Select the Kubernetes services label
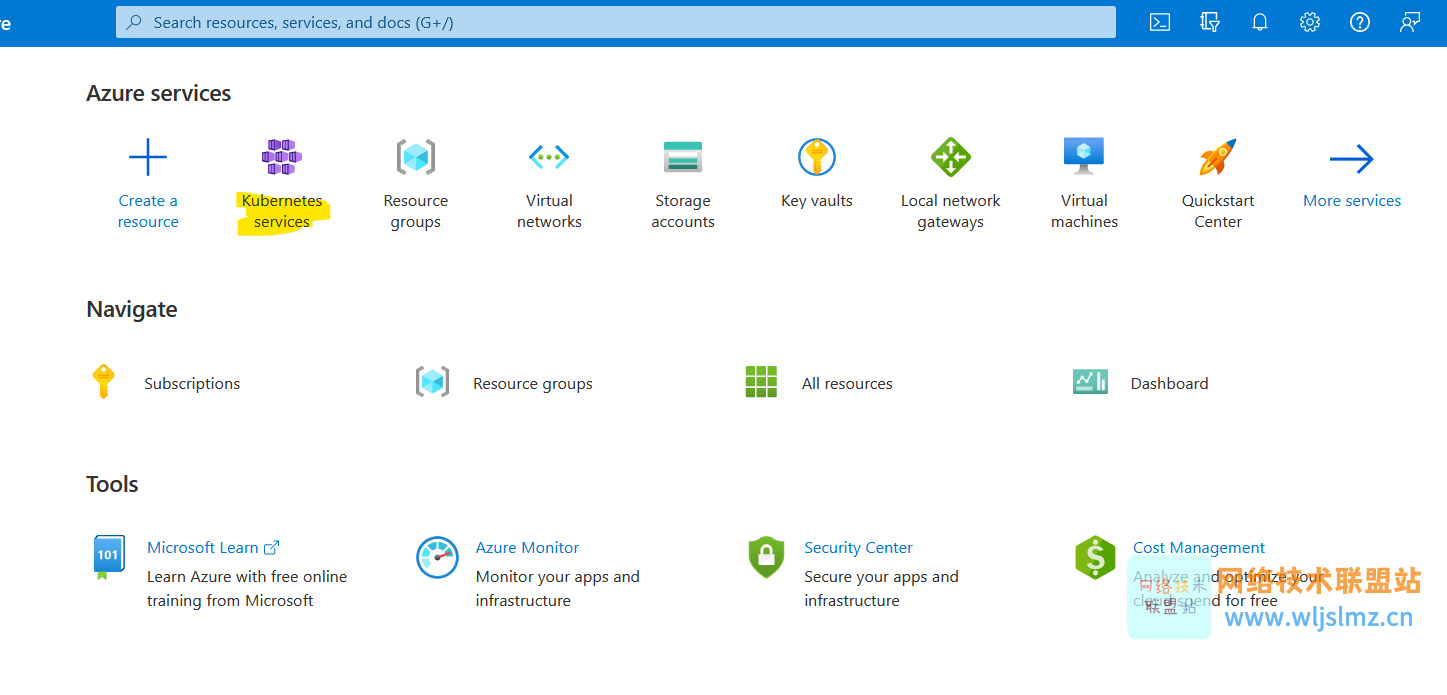The height and width of the screenshot is (695, 1447). (x=282, y=211)
